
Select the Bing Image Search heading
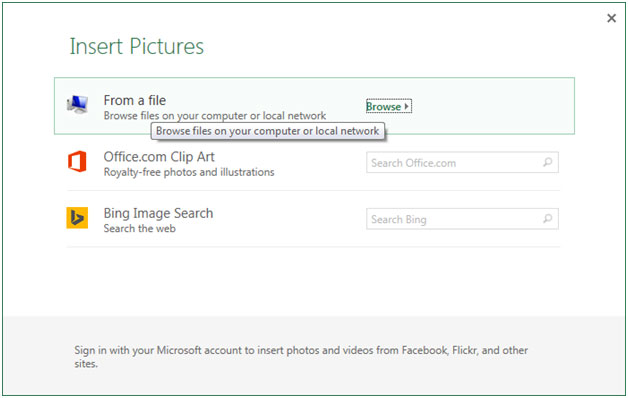[x=158, y=213]
